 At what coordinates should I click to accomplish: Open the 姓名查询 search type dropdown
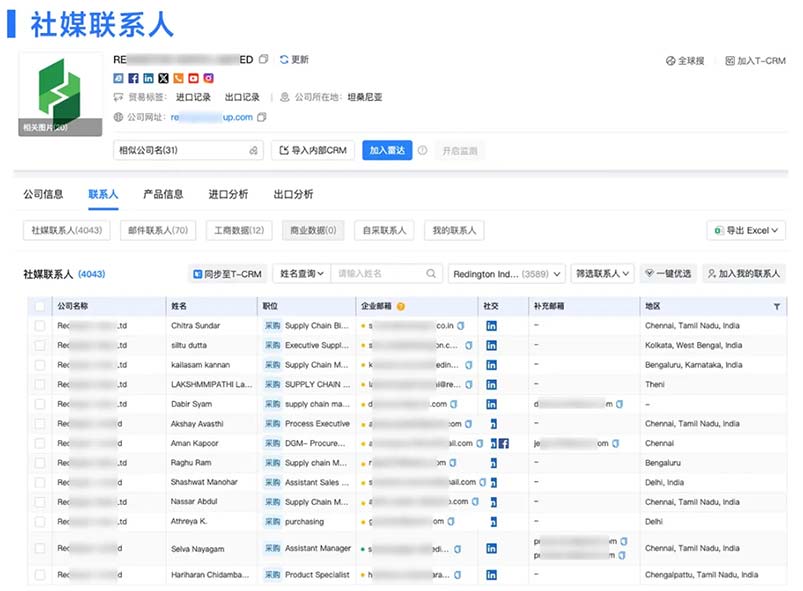(x=302, y=274)
